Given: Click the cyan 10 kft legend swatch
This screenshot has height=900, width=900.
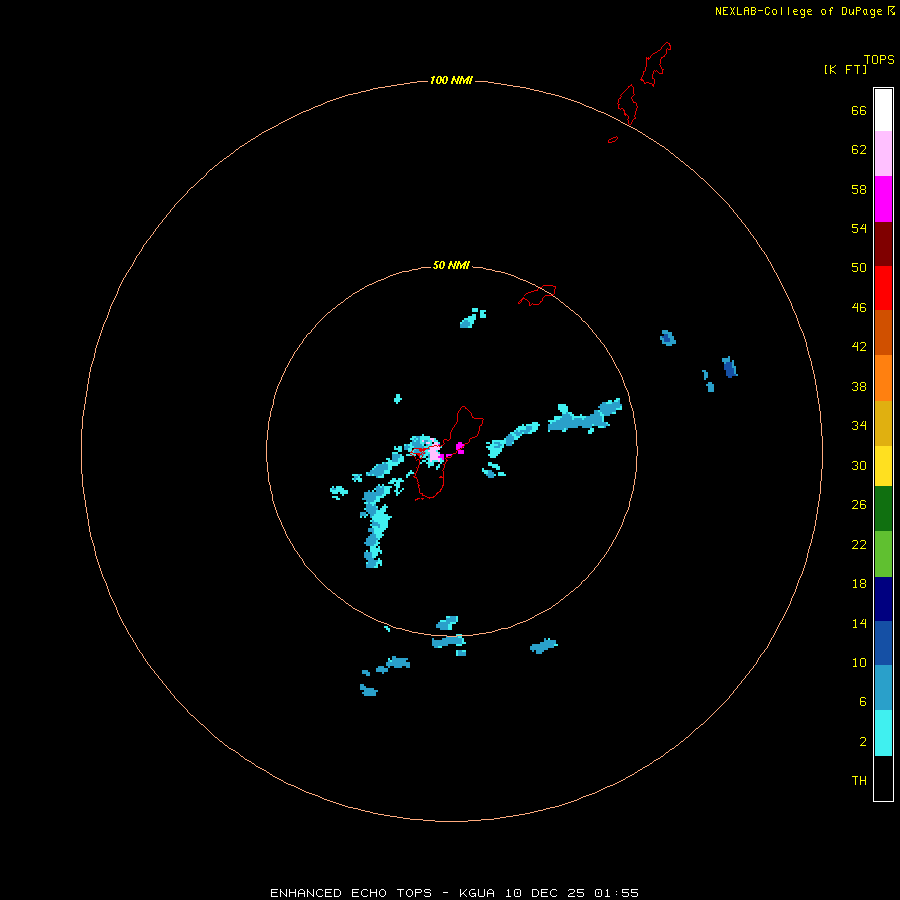Looking at the screenshot, I should (x=883, y=733).
